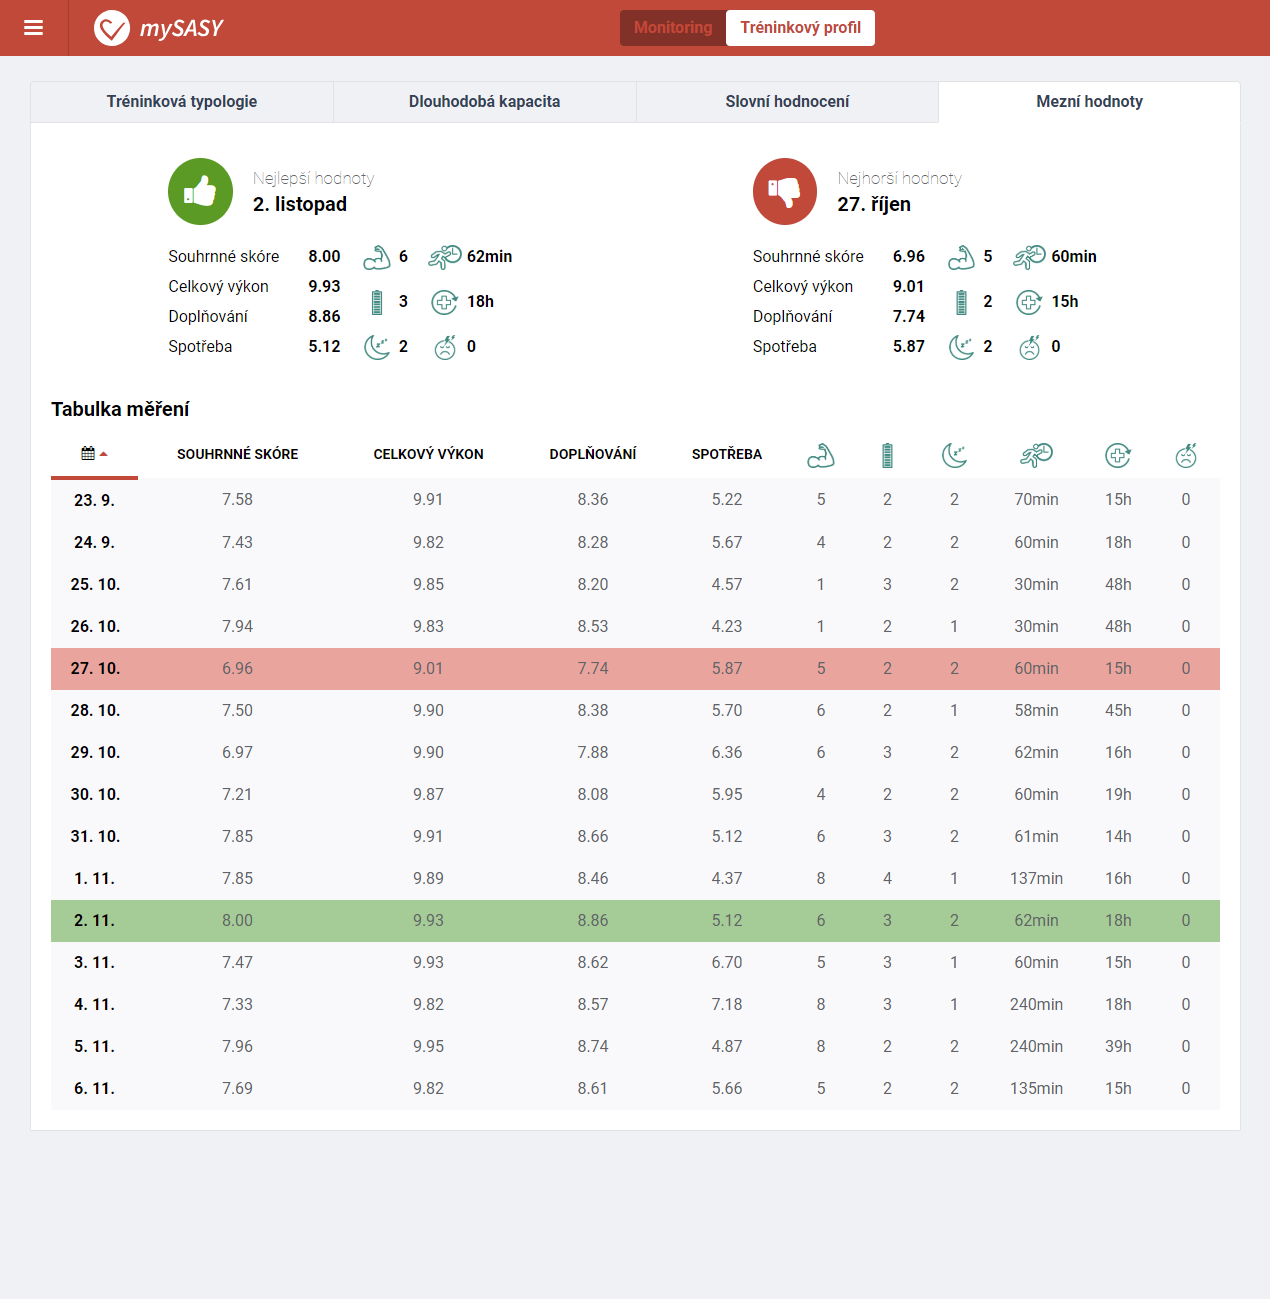Click the mySASY heart logo
The image size is (1270, 1299).
click(x=112, y=28)
